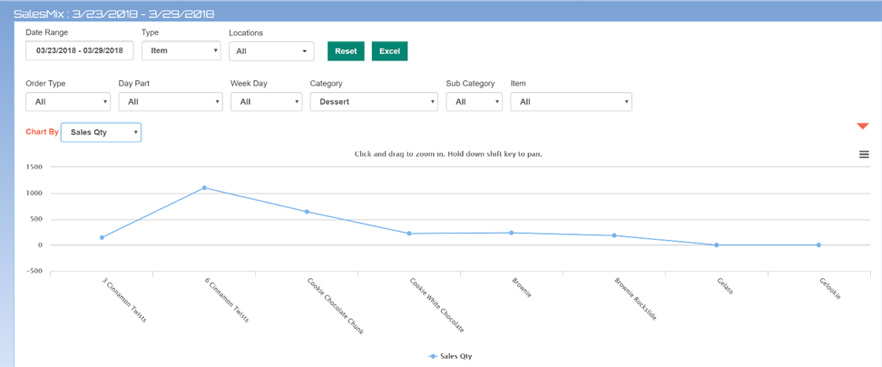Viewport: 882px width, 367px height.
Task: Open the Week Day dropdown
Action: [267, 102]
